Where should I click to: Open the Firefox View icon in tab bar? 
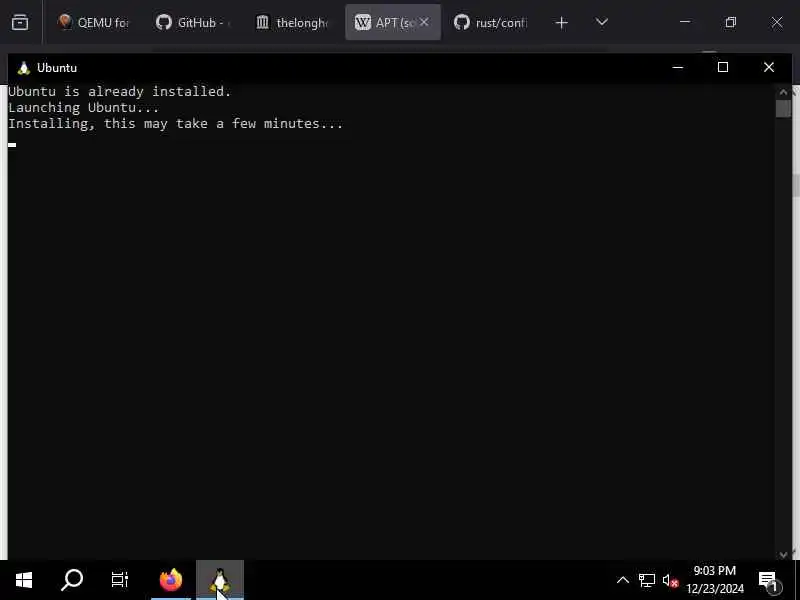pos(20,22)
